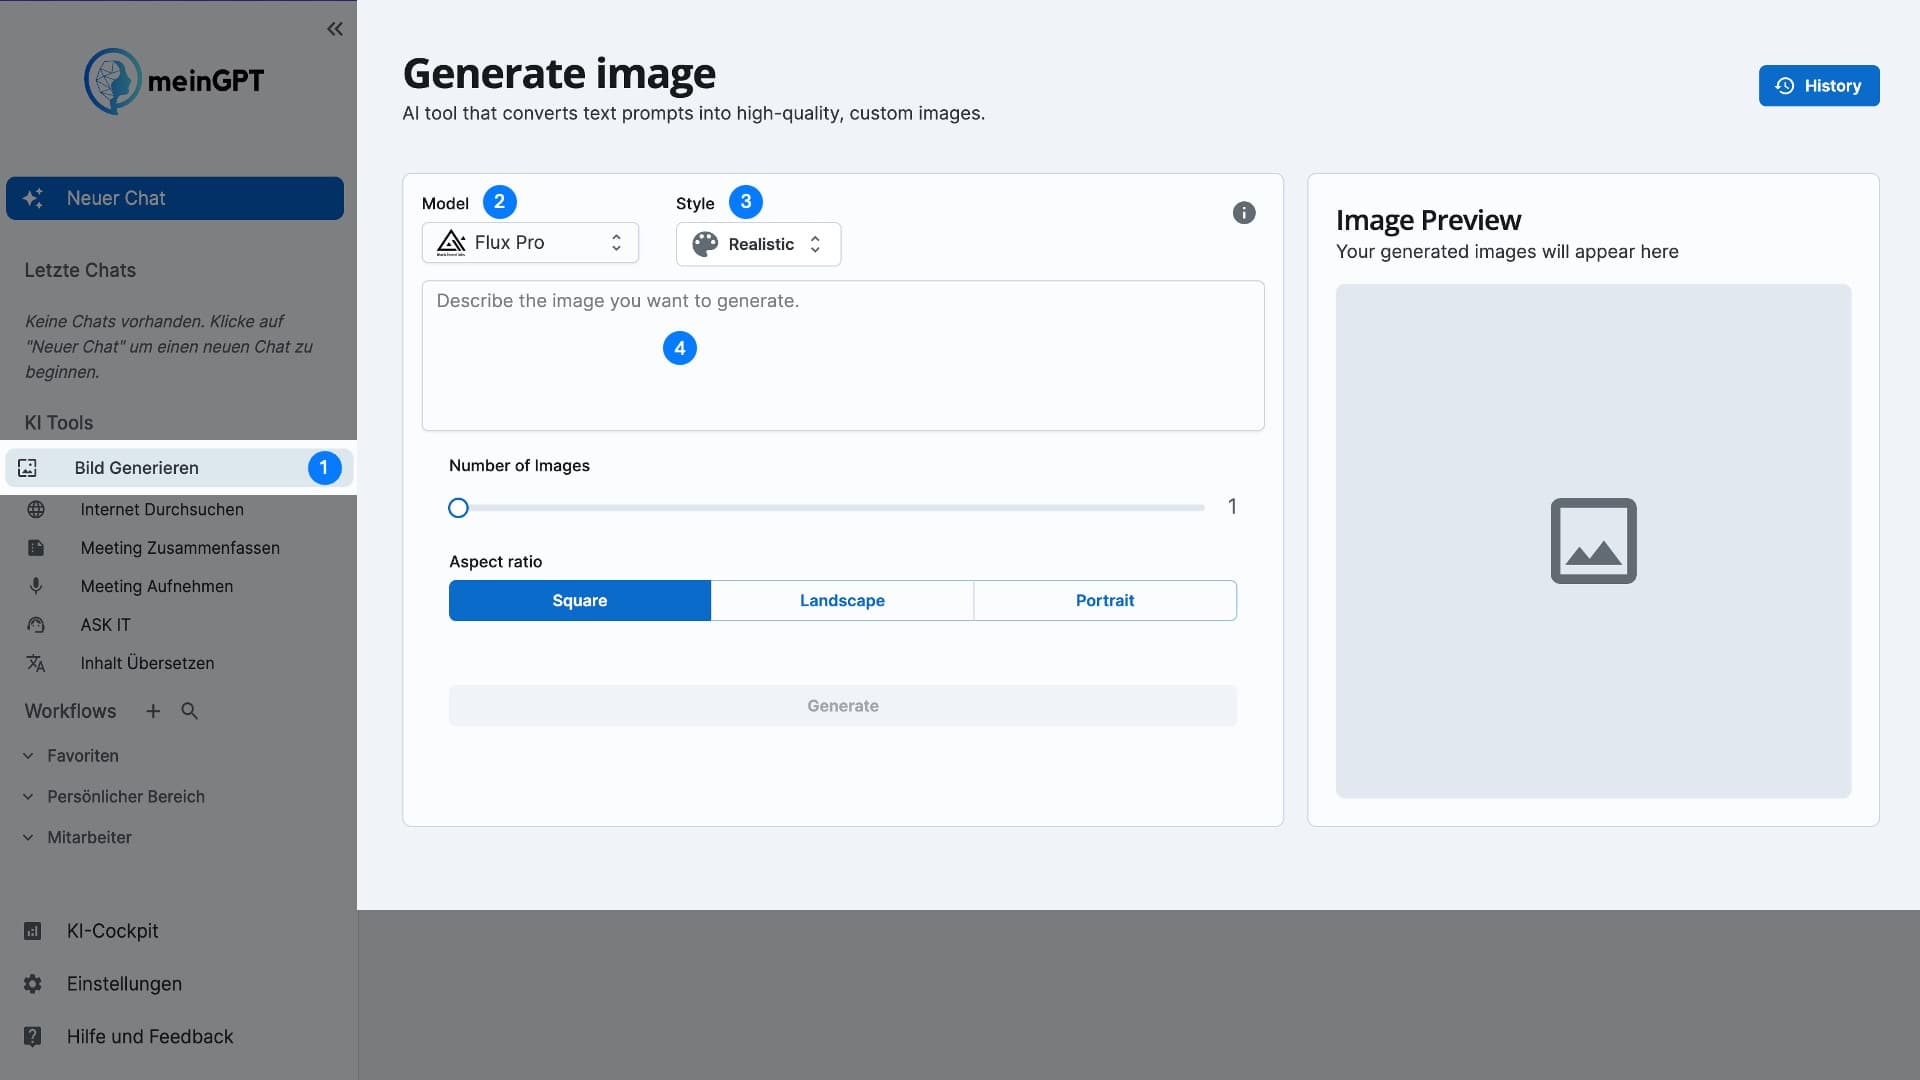Click the History button

click(x=1818, y=86)
